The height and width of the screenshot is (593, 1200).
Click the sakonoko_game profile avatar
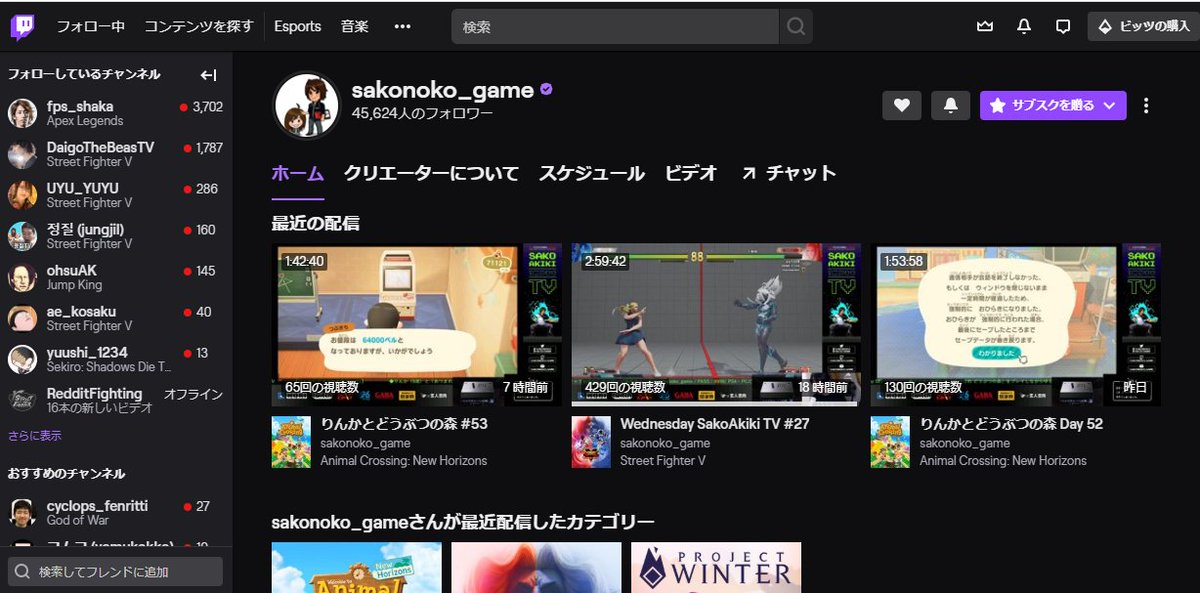coord(305,103)
